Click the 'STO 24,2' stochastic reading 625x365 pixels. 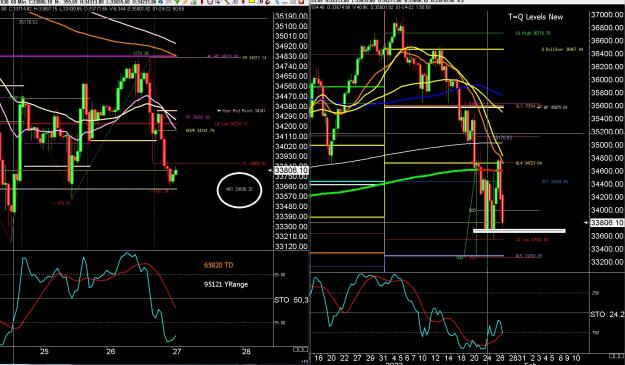607,314
